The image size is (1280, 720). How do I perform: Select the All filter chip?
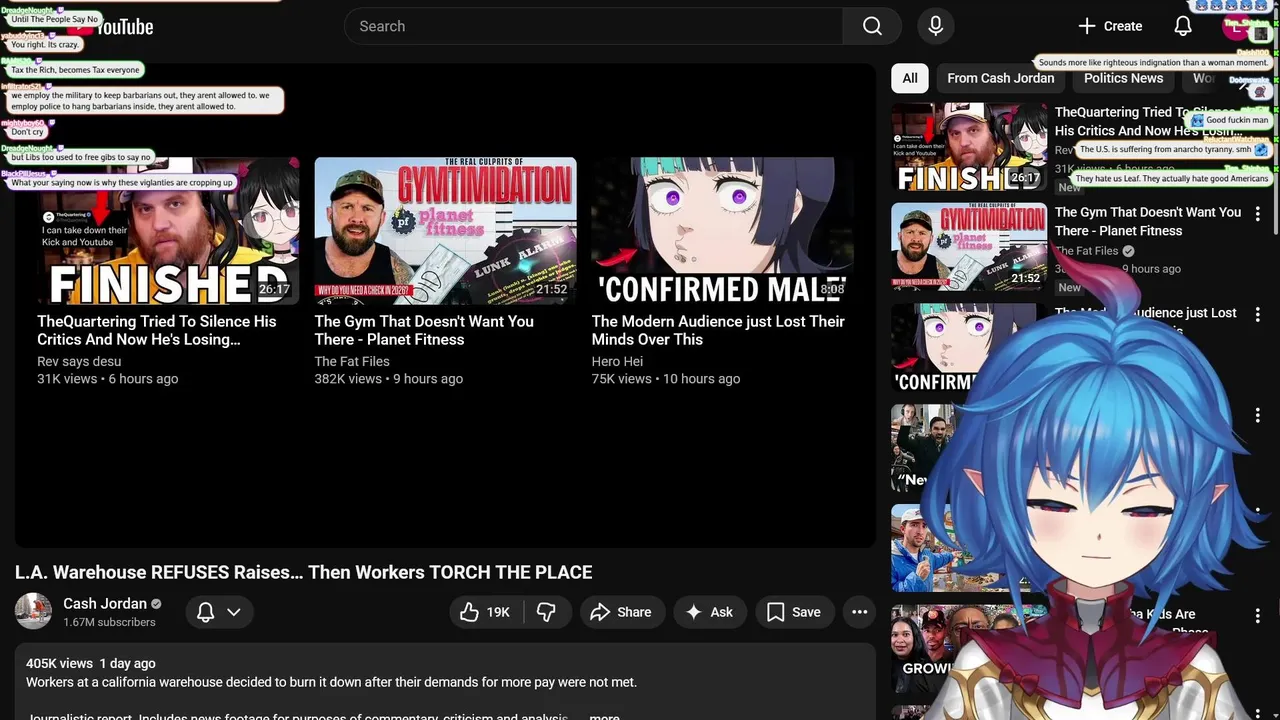(910, 78)
